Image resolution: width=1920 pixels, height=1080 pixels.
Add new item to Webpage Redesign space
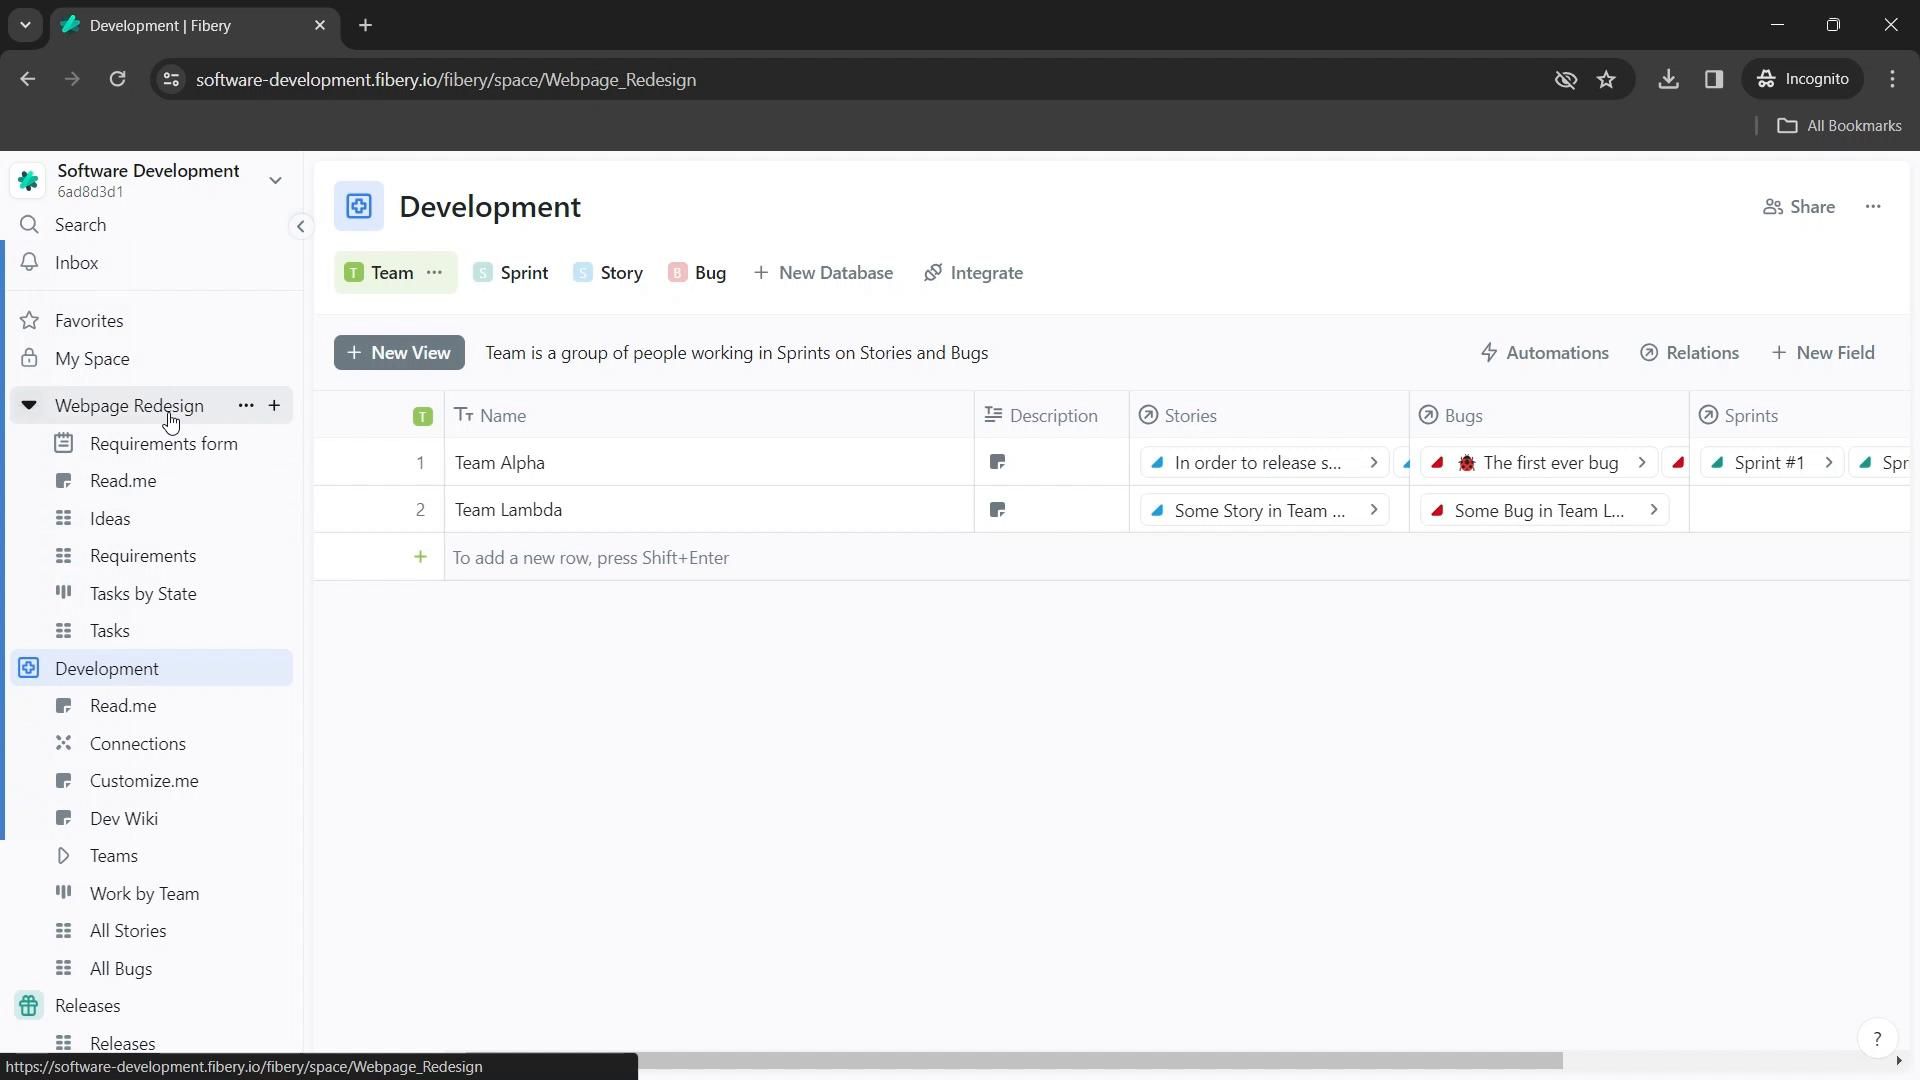[274, 406]
